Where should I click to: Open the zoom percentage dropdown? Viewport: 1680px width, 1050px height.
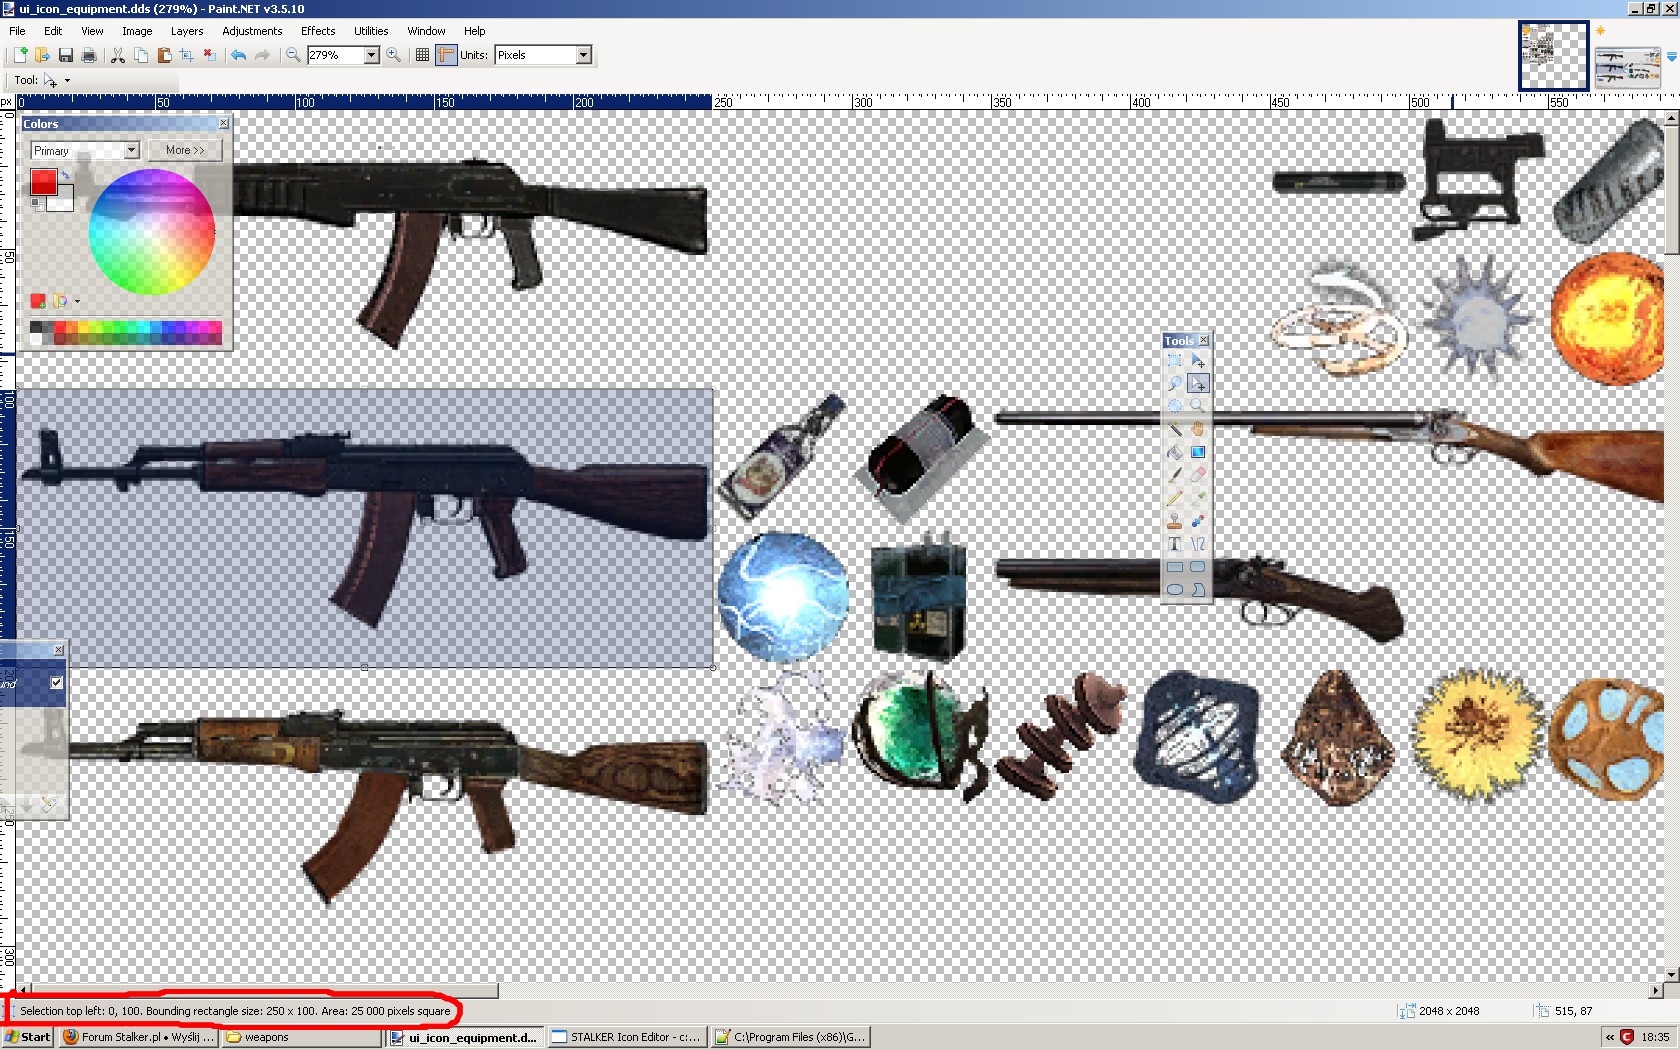pos(372,55)
